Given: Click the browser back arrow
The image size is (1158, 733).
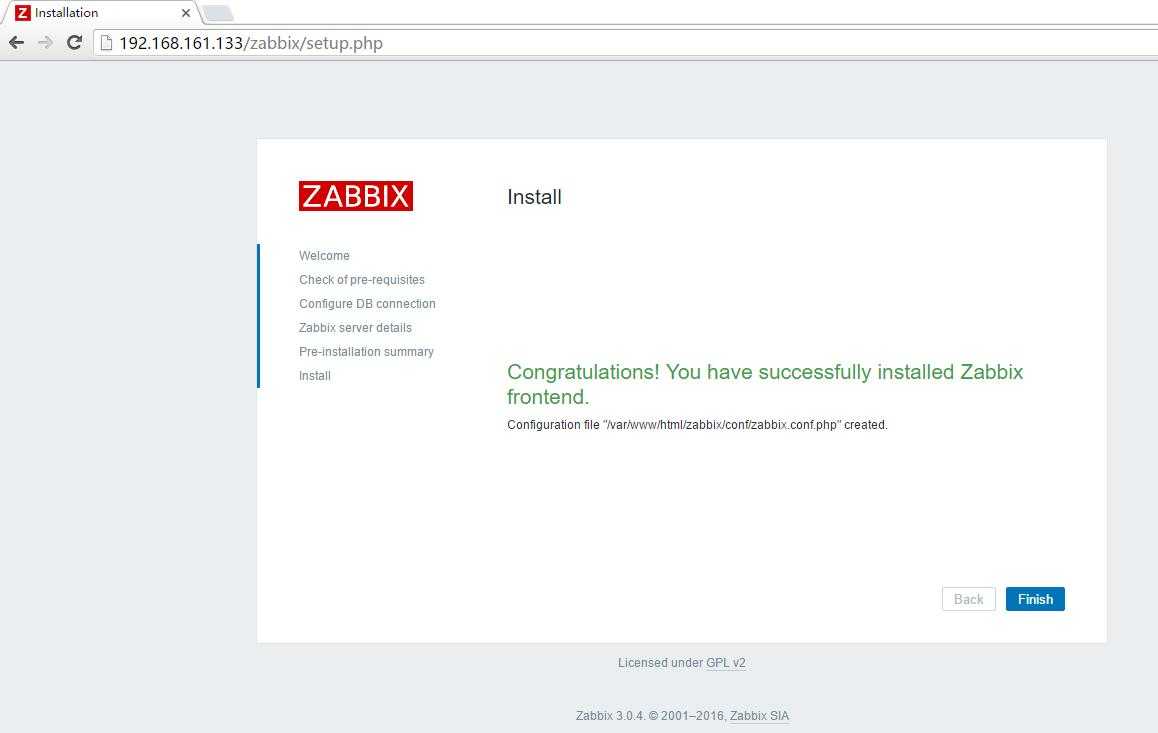Looking at the screenshot, I should coord(16,43).
